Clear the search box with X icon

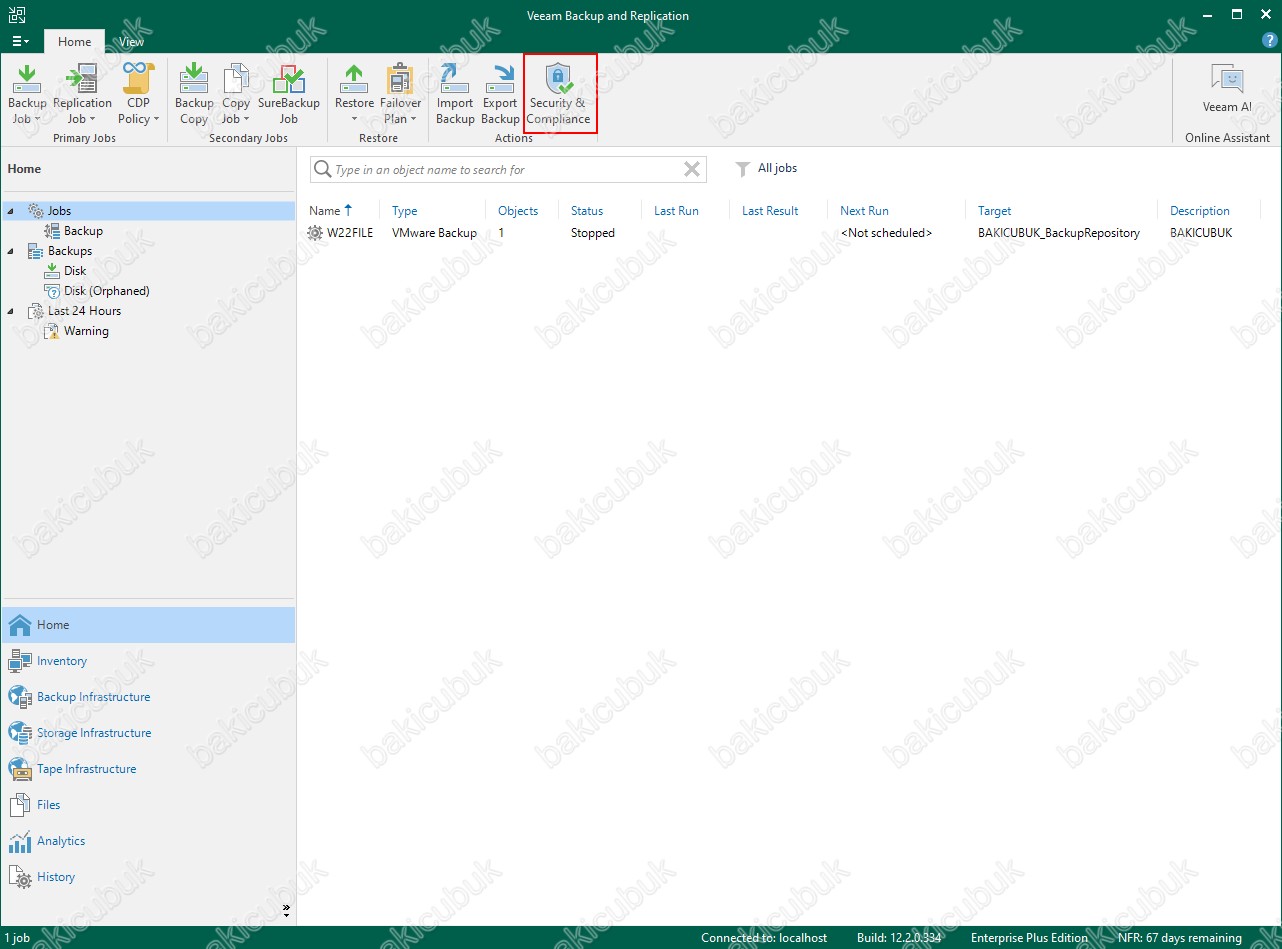tap(692, 169)
